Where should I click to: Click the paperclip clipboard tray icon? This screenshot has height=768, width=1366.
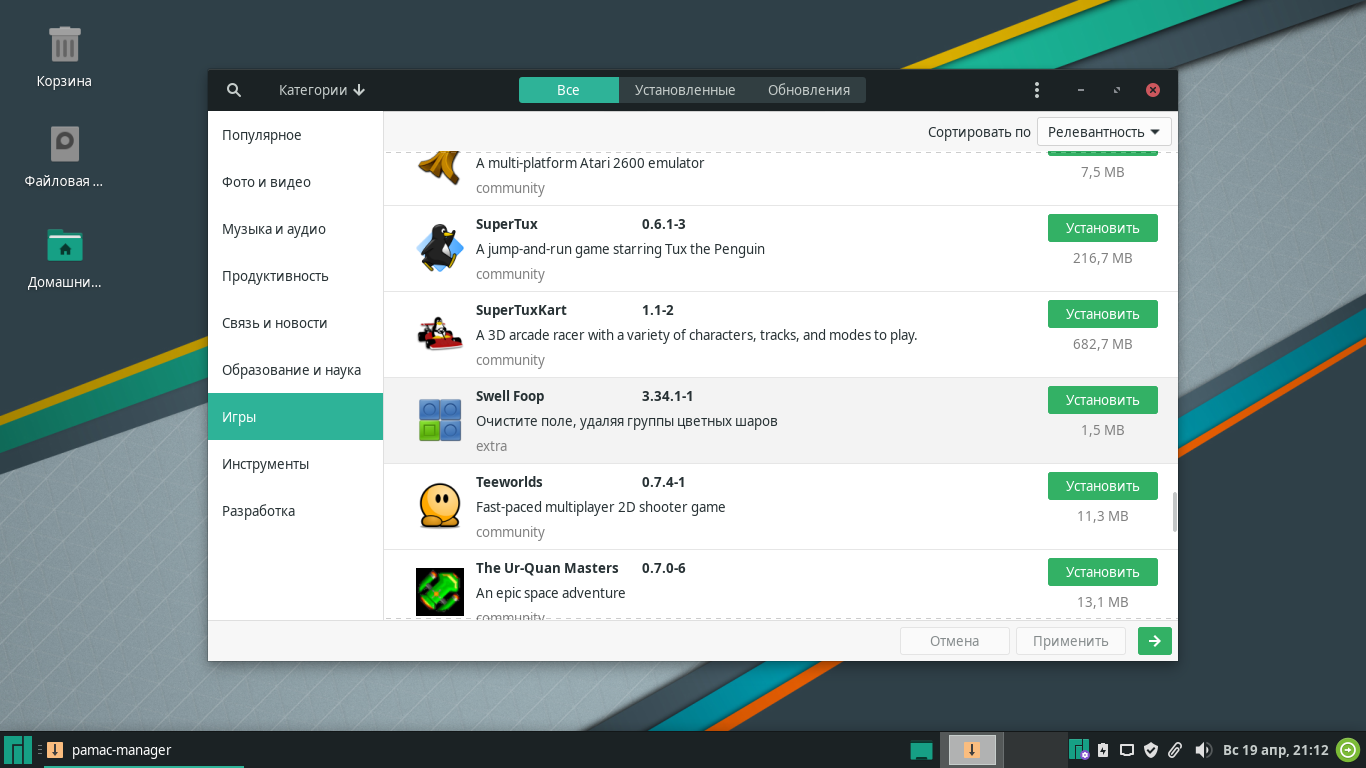point(1175,750)
